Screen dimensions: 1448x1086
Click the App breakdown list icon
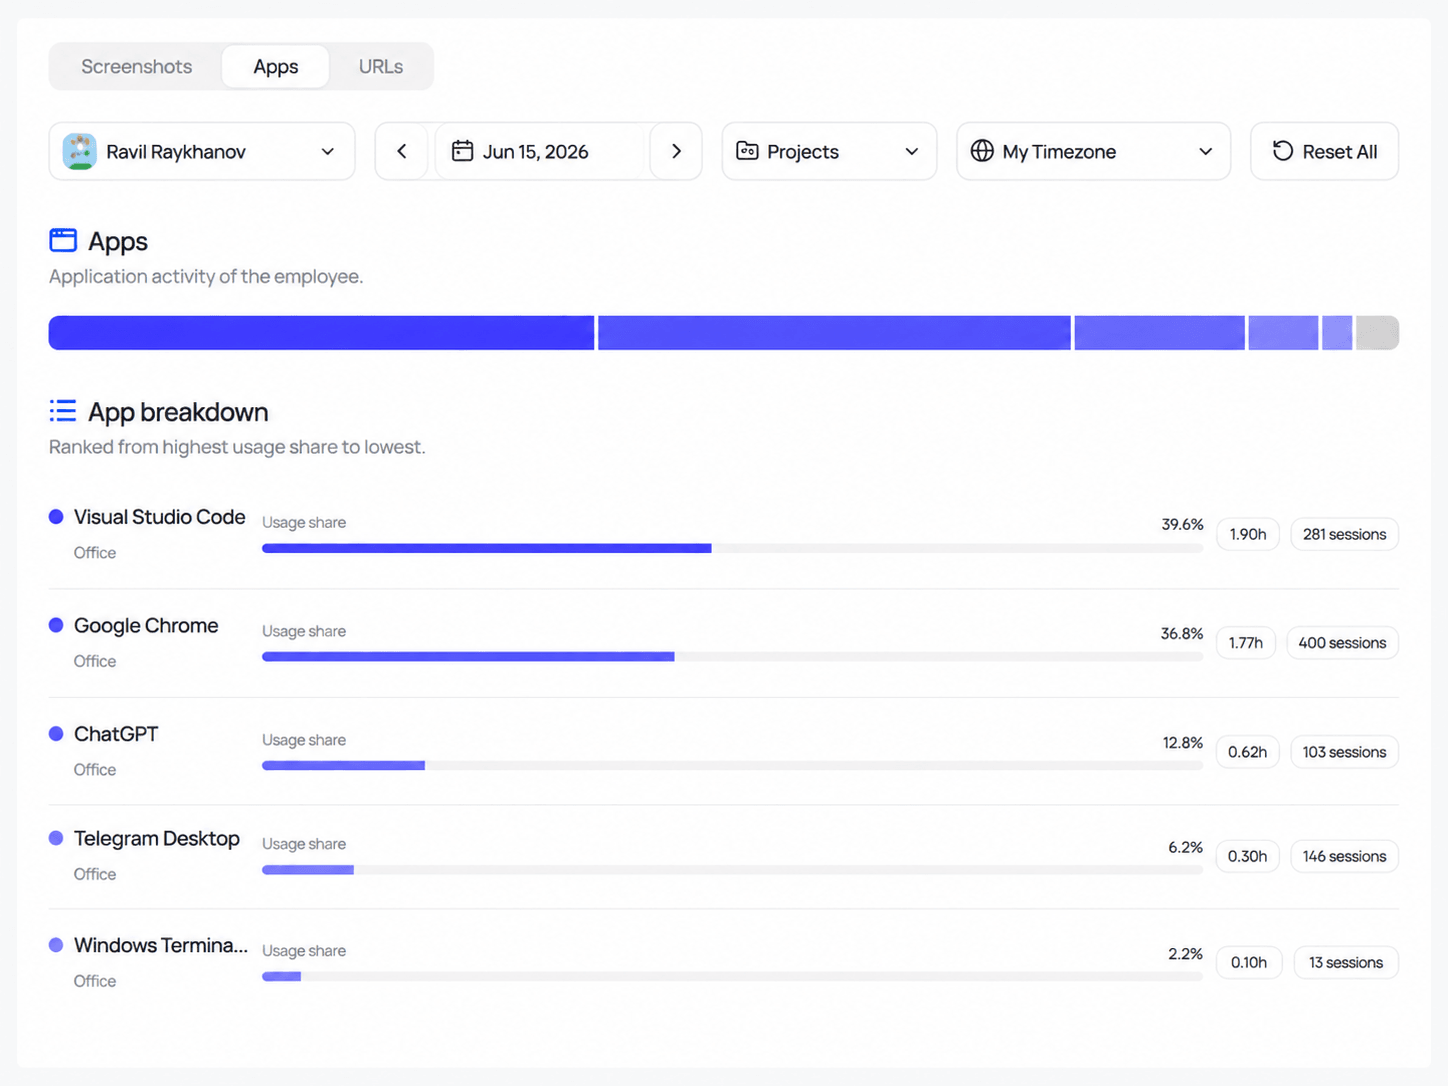63,411
